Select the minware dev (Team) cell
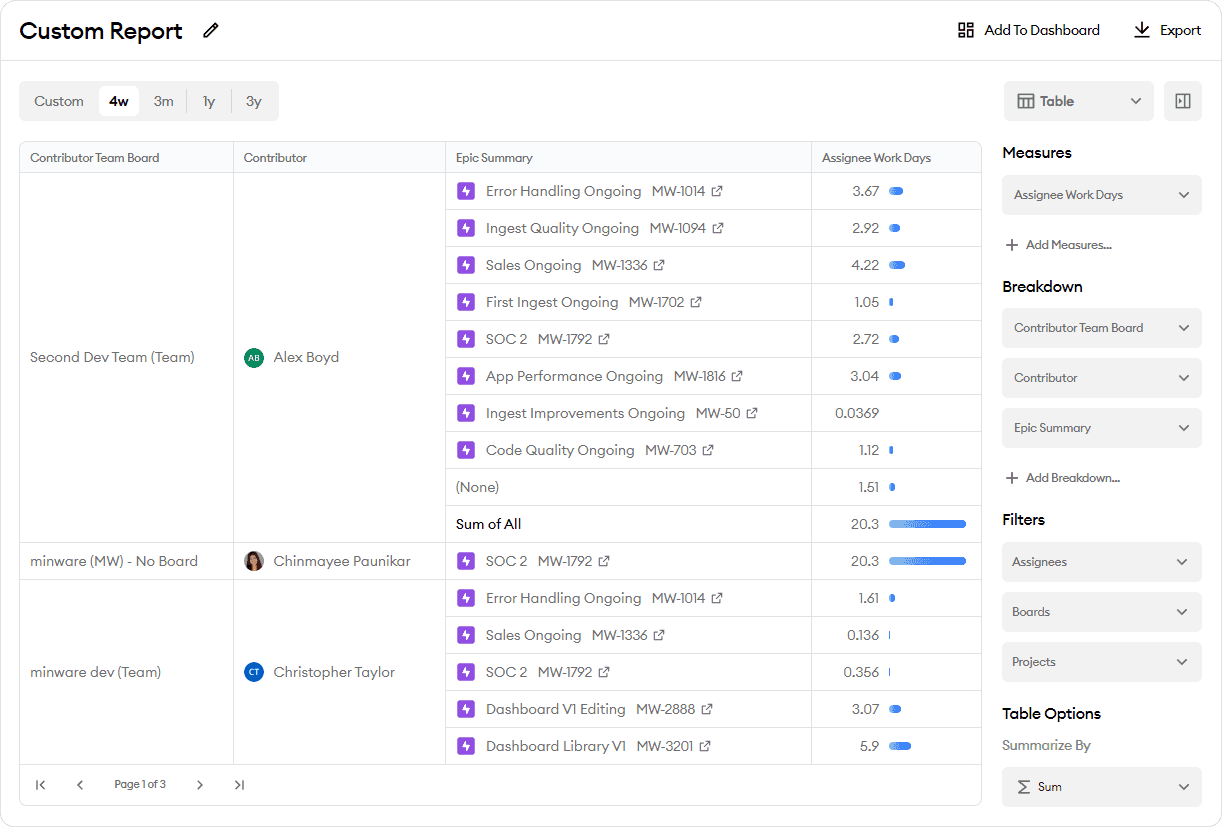This screenshot has height=827, width=1222. click(126, 672)
